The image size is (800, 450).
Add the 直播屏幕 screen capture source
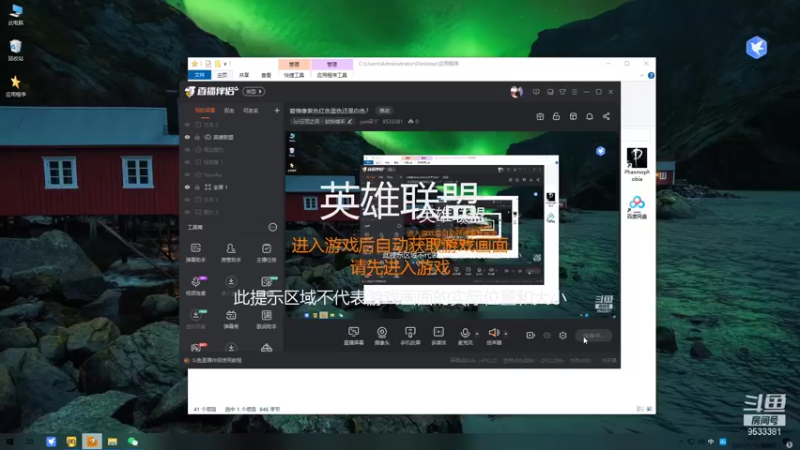(354, 336)
